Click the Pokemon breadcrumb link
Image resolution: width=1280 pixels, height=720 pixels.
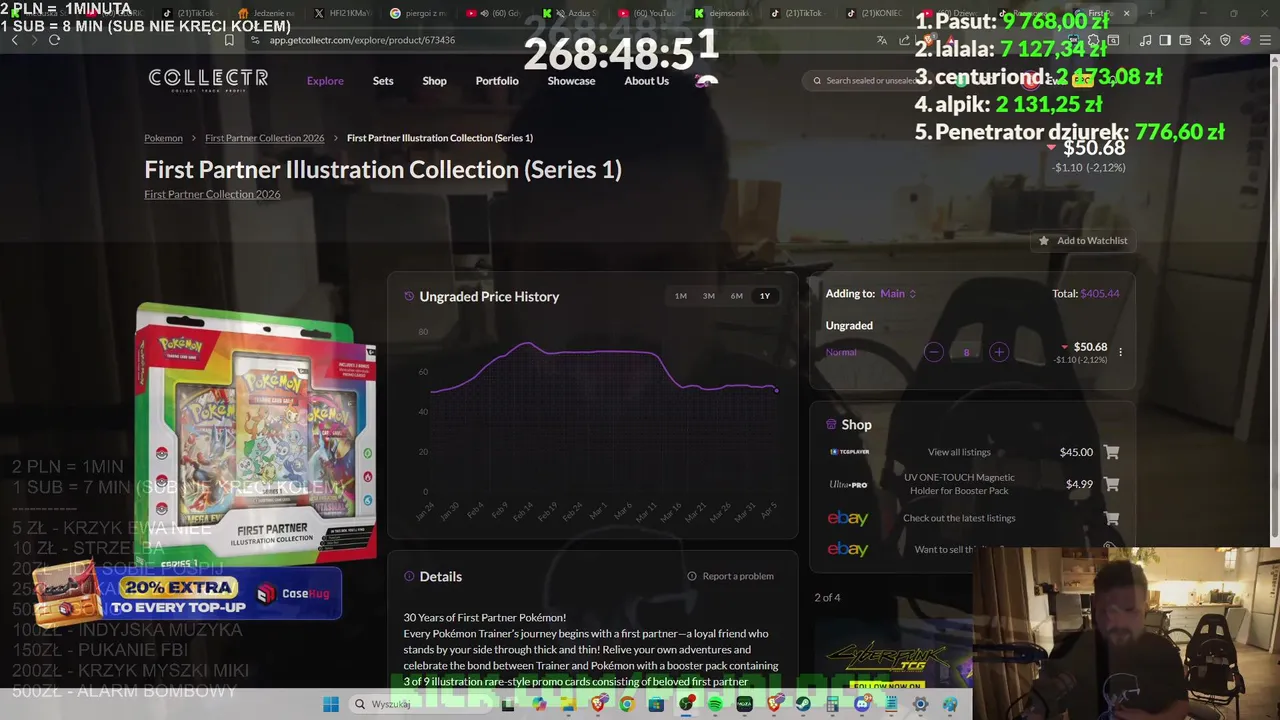tap(163, 138)
